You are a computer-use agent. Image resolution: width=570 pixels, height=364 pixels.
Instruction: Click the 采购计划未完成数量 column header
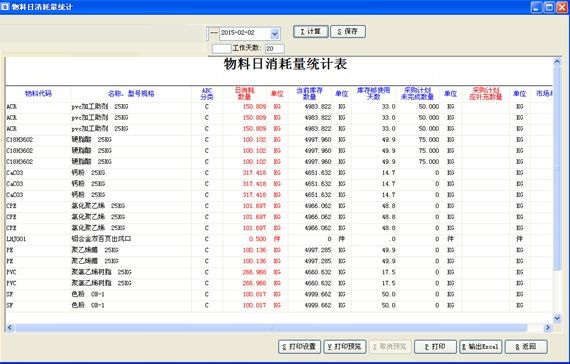pos(417,93)
